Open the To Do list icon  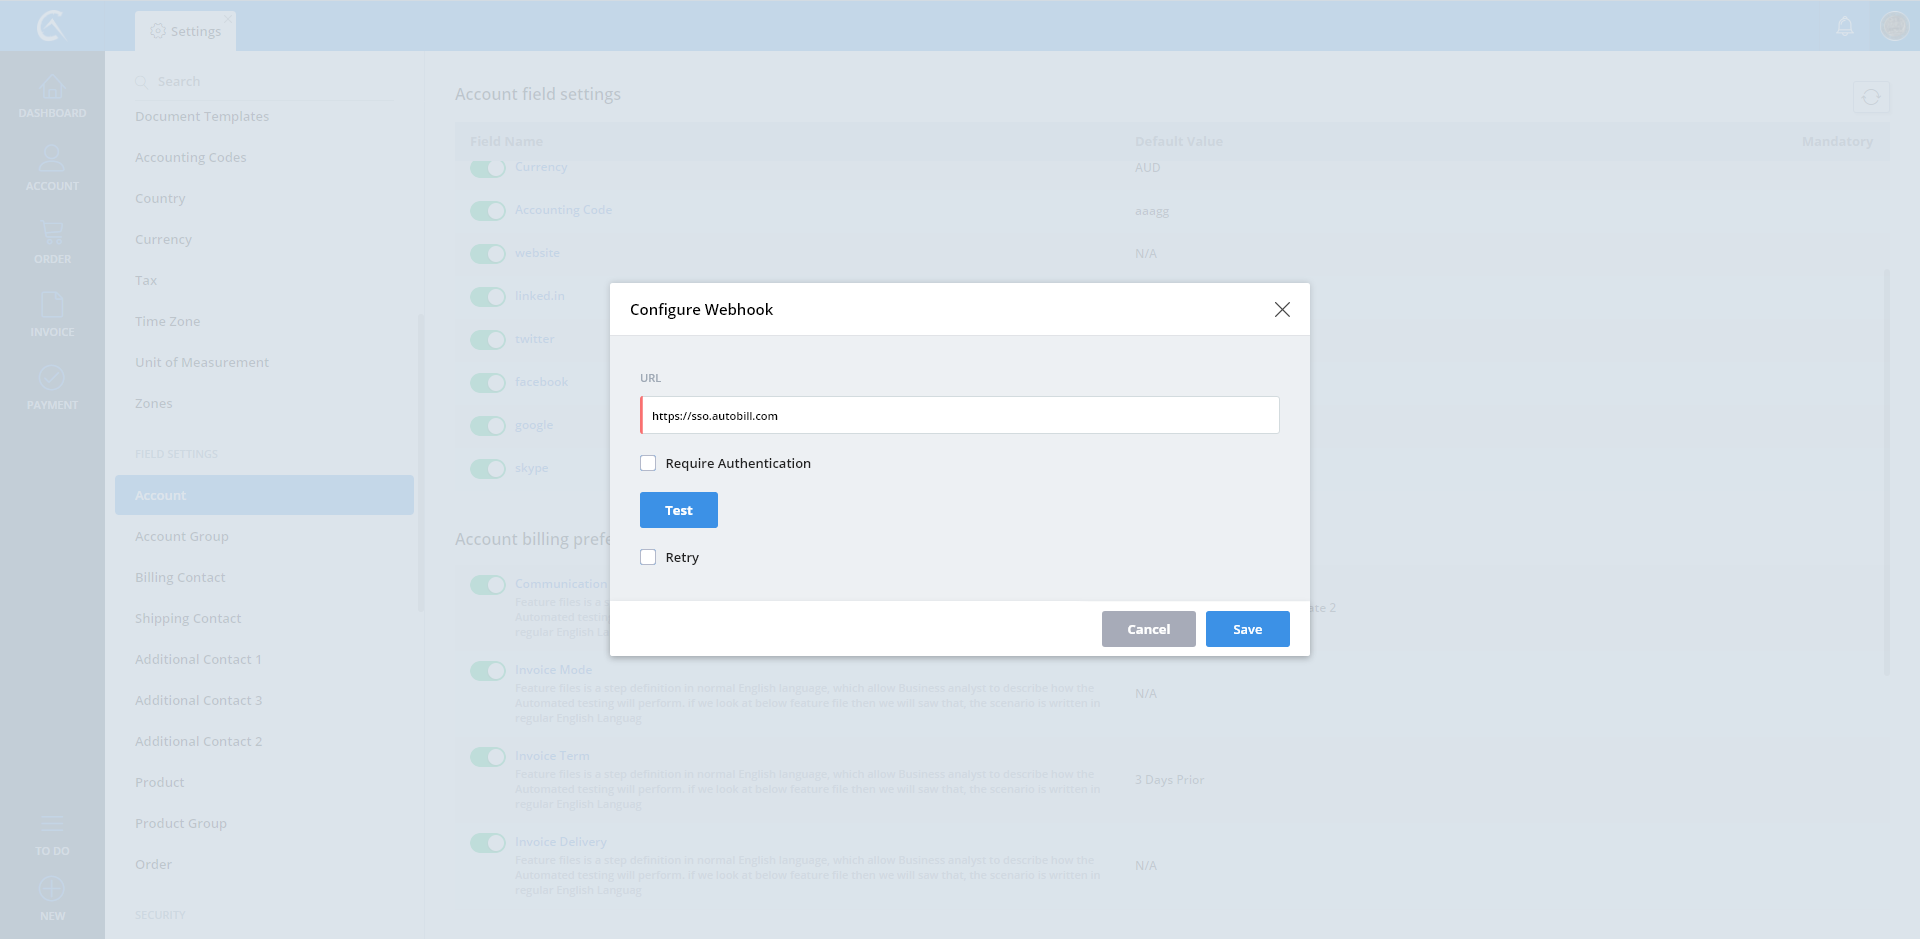(52, 825)
